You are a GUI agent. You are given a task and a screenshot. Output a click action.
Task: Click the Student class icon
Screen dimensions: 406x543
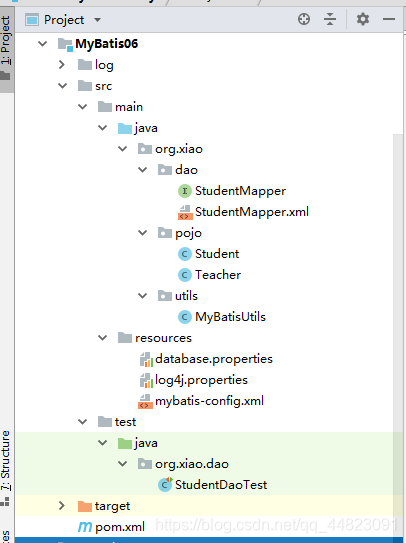[x=185, y=254]
